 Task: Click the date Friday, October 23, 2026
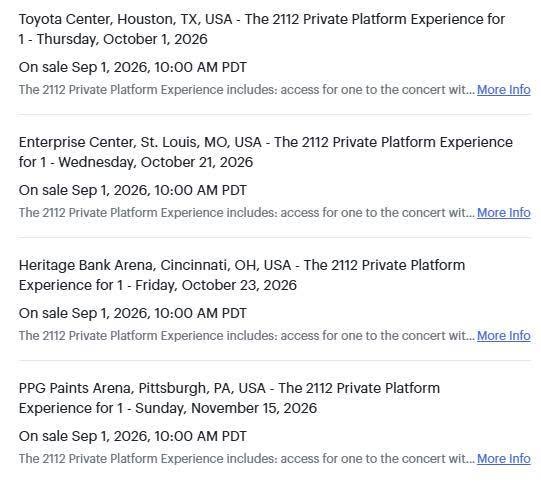tap(216, 285)
